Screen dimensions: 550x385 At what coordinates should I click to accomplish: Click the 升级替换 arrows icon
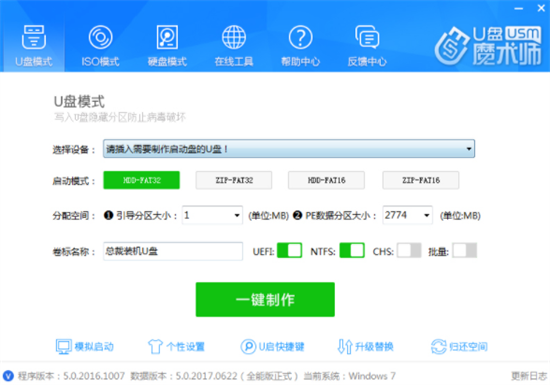click(344, 346)
